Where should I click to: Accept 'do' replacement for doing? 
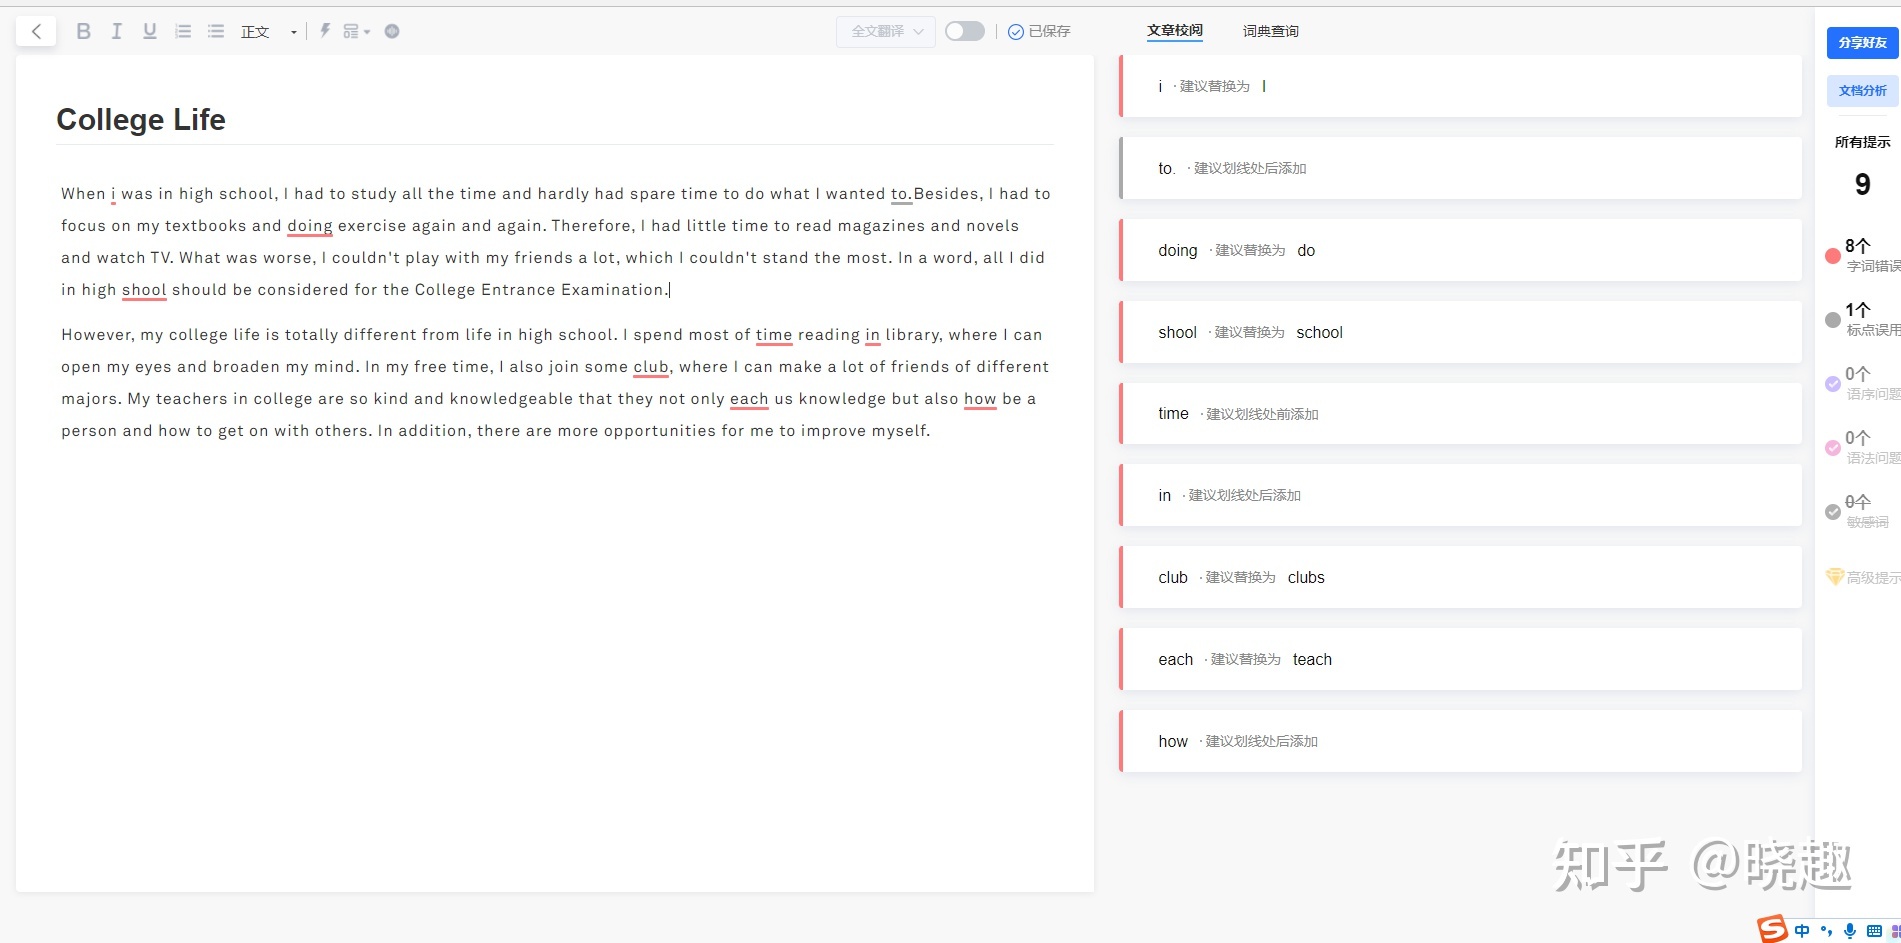(1306, 250)
